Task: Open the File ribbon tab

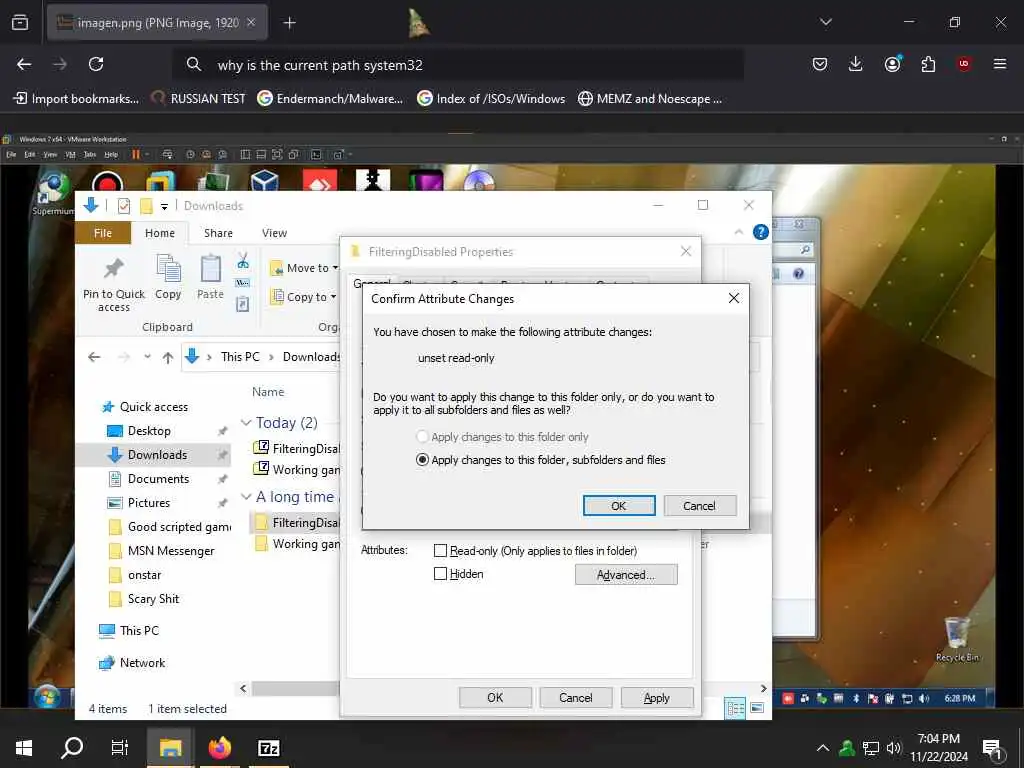Action: (103, 233)
